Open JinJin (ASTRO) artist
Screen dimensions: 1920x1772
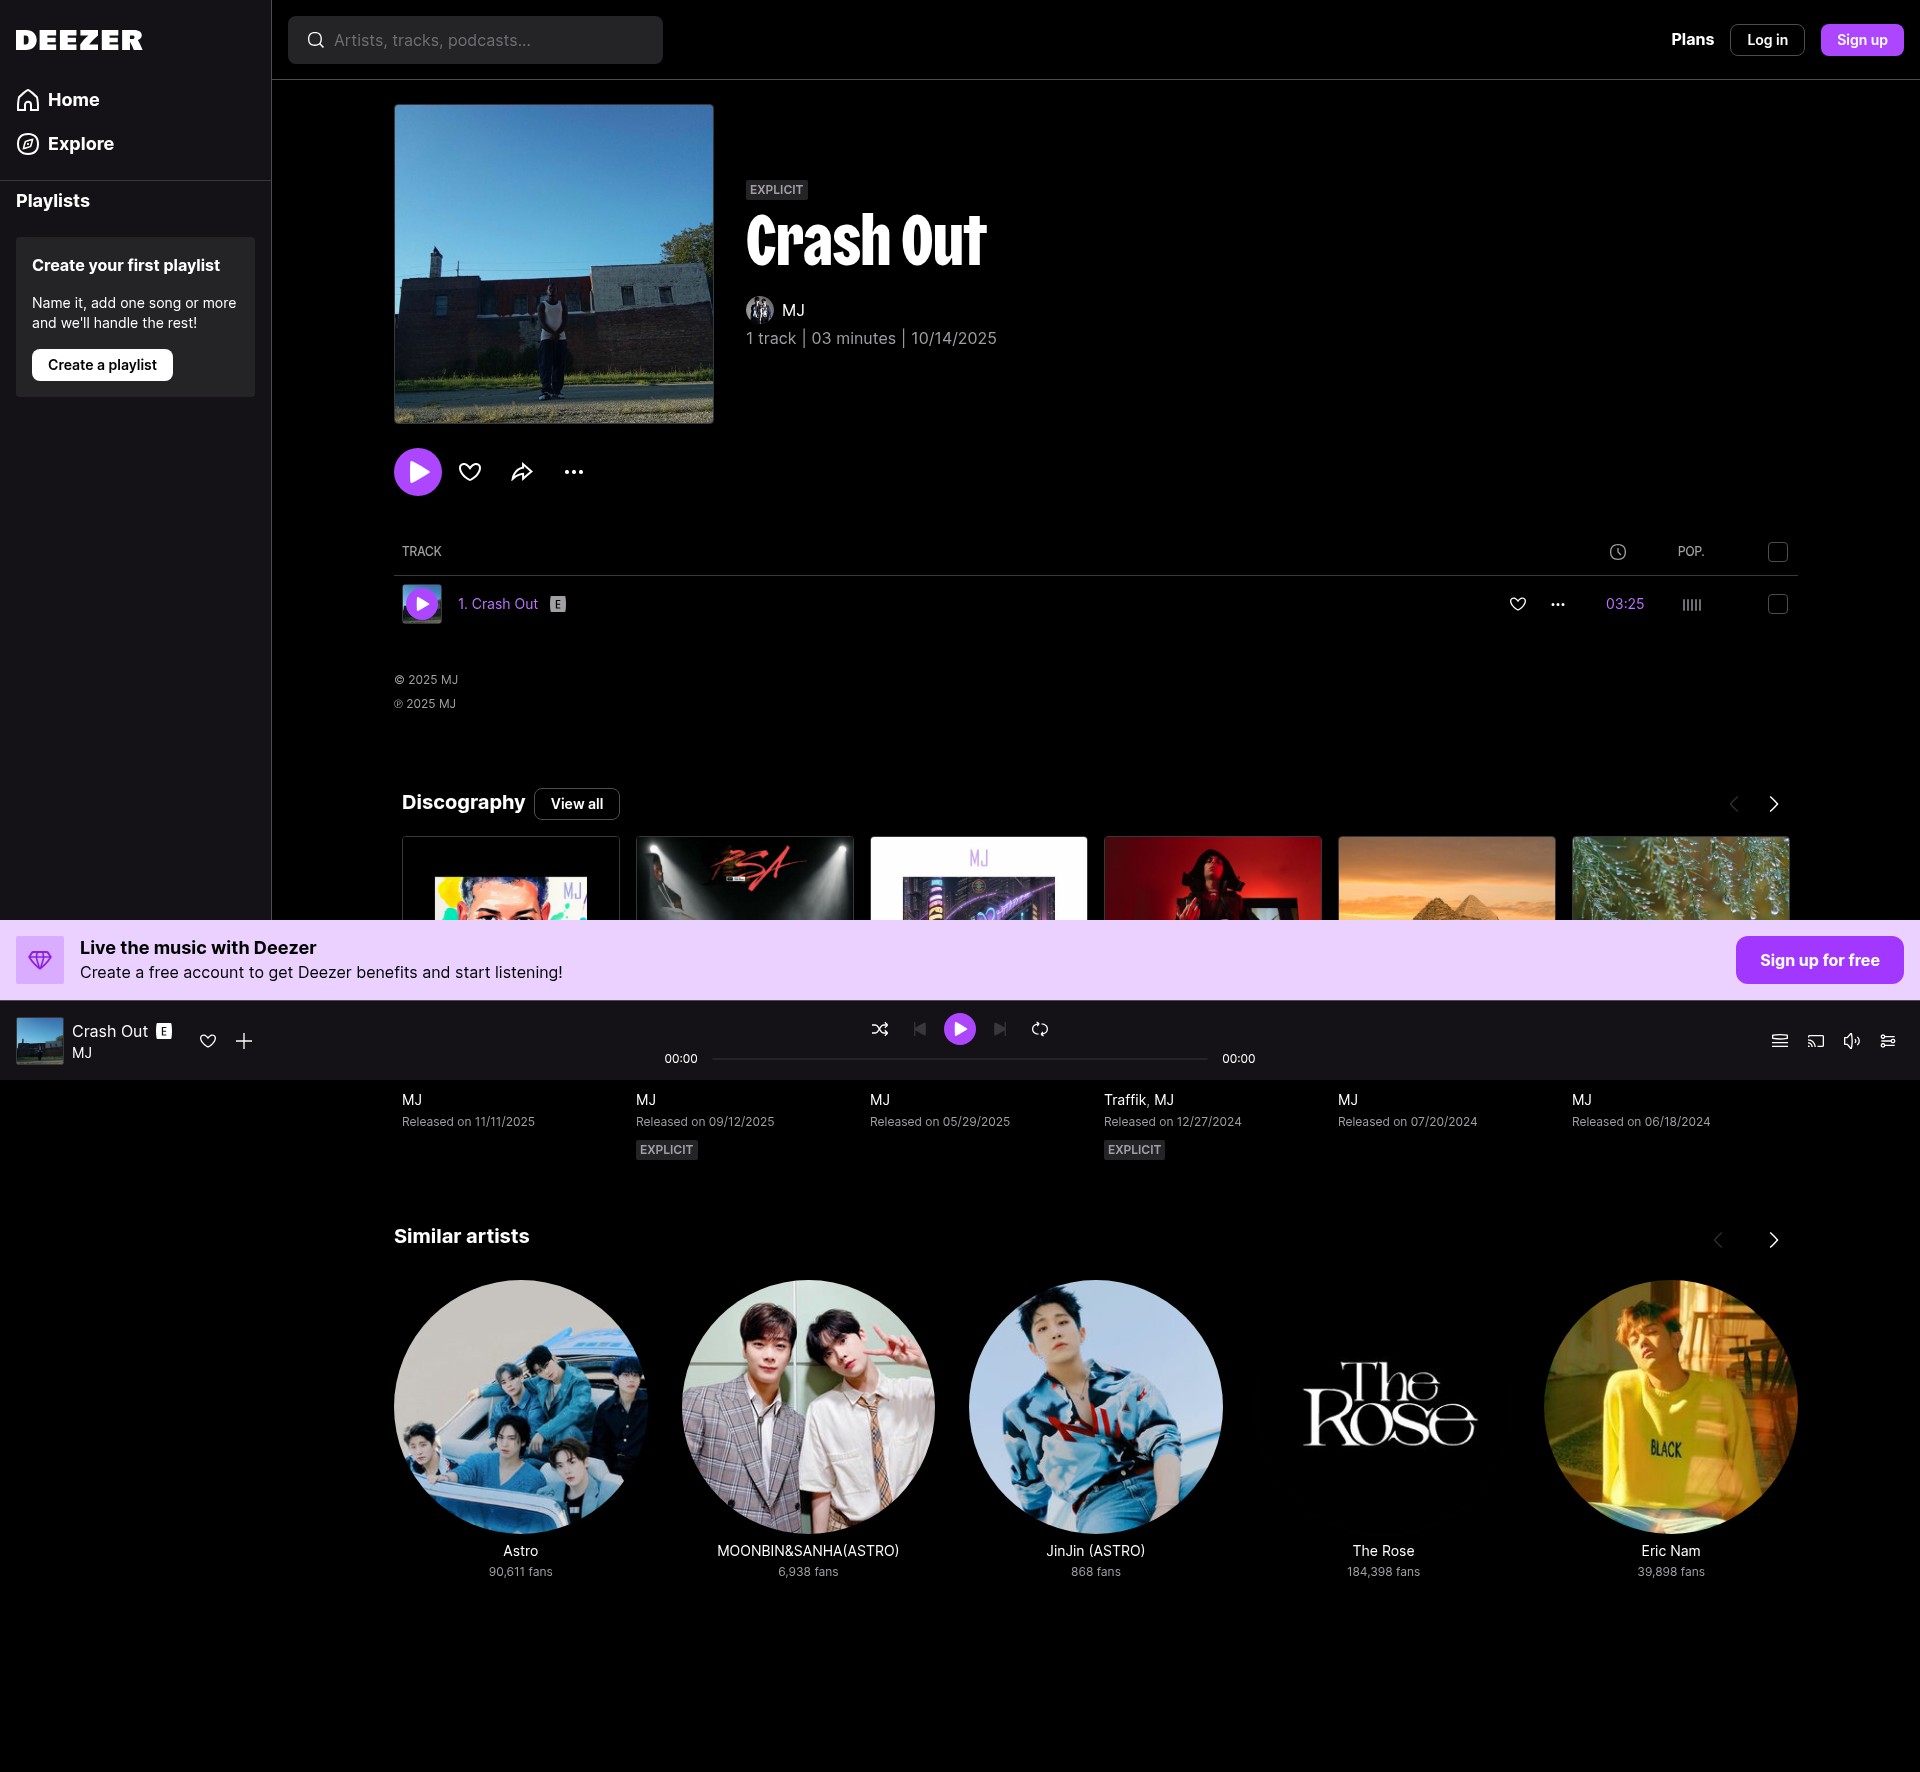[1096, 1407]
